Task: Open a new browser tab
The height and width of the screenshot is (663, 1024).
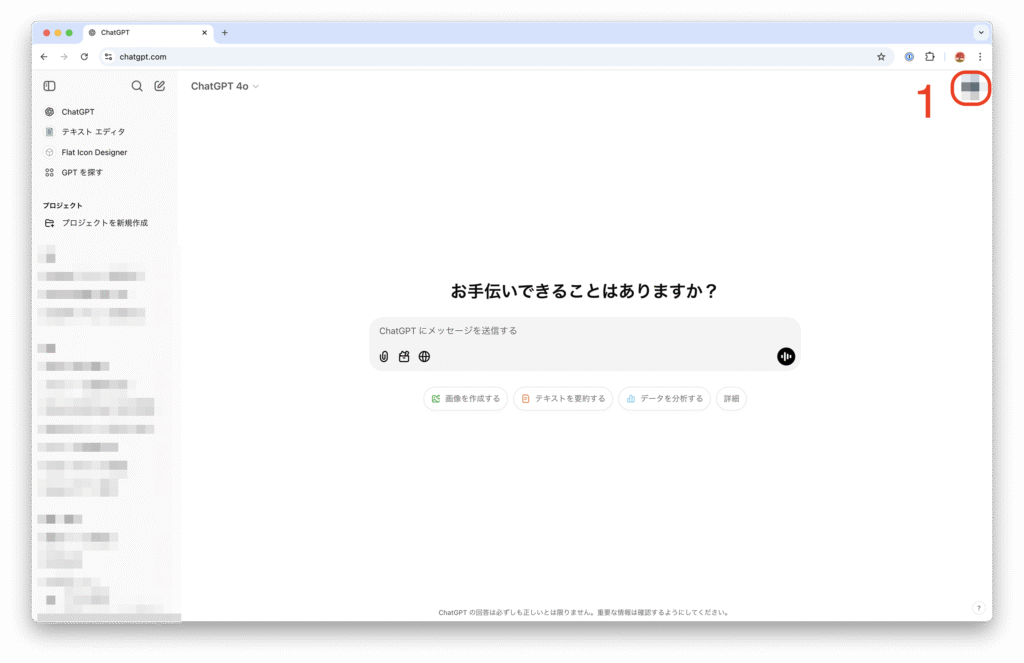Action: pyautogui.click(x=225, y=33)
